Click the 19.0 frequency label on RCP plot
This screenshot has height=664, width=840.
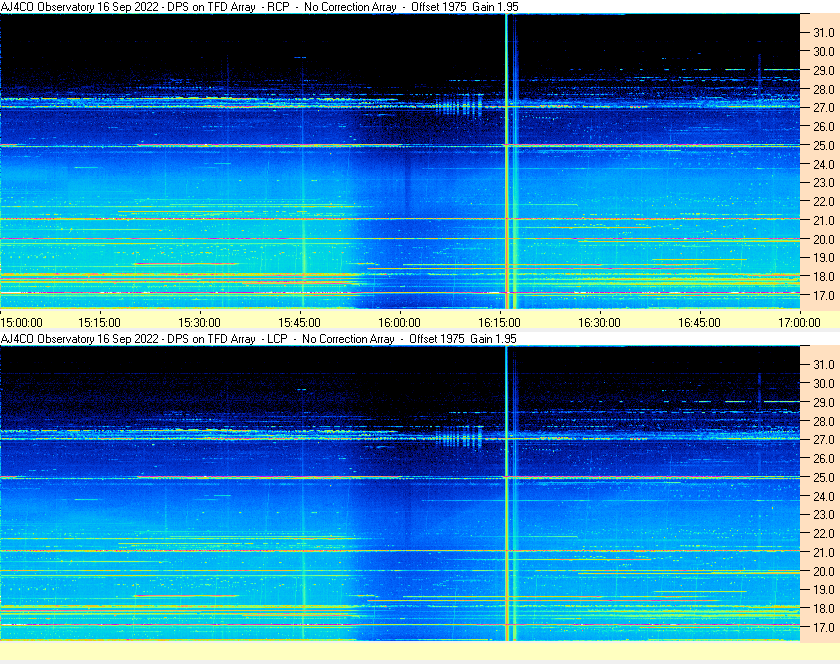pos(824,258)
